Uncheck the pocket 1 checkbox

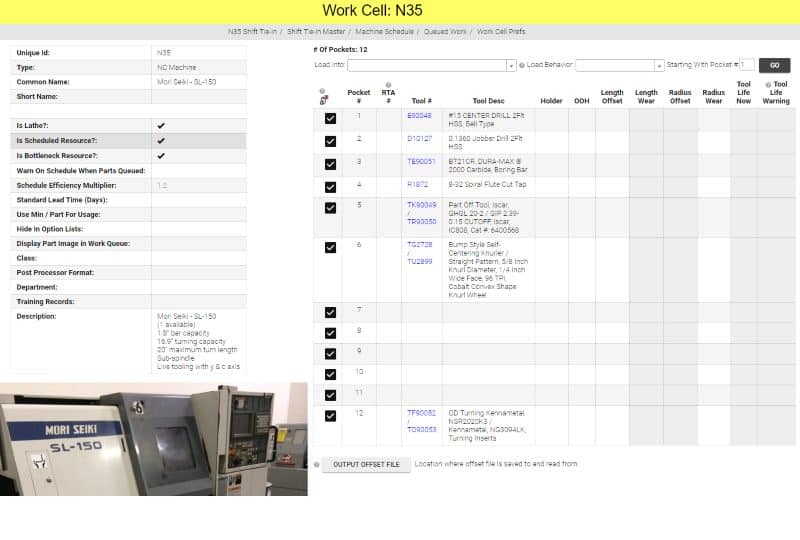330,118
